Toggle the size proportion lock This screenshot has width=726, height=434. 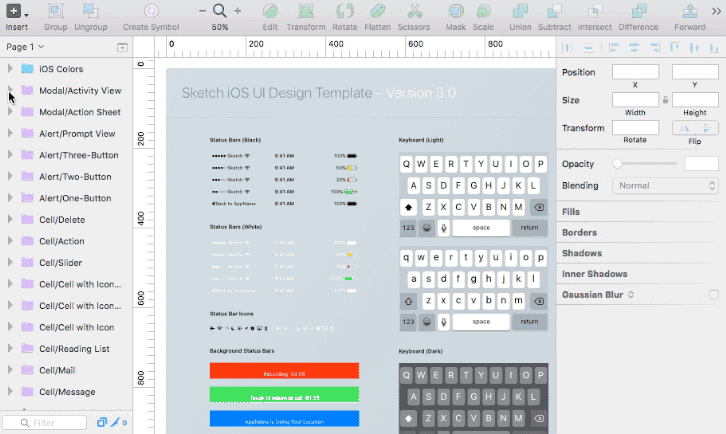point(665,100)
